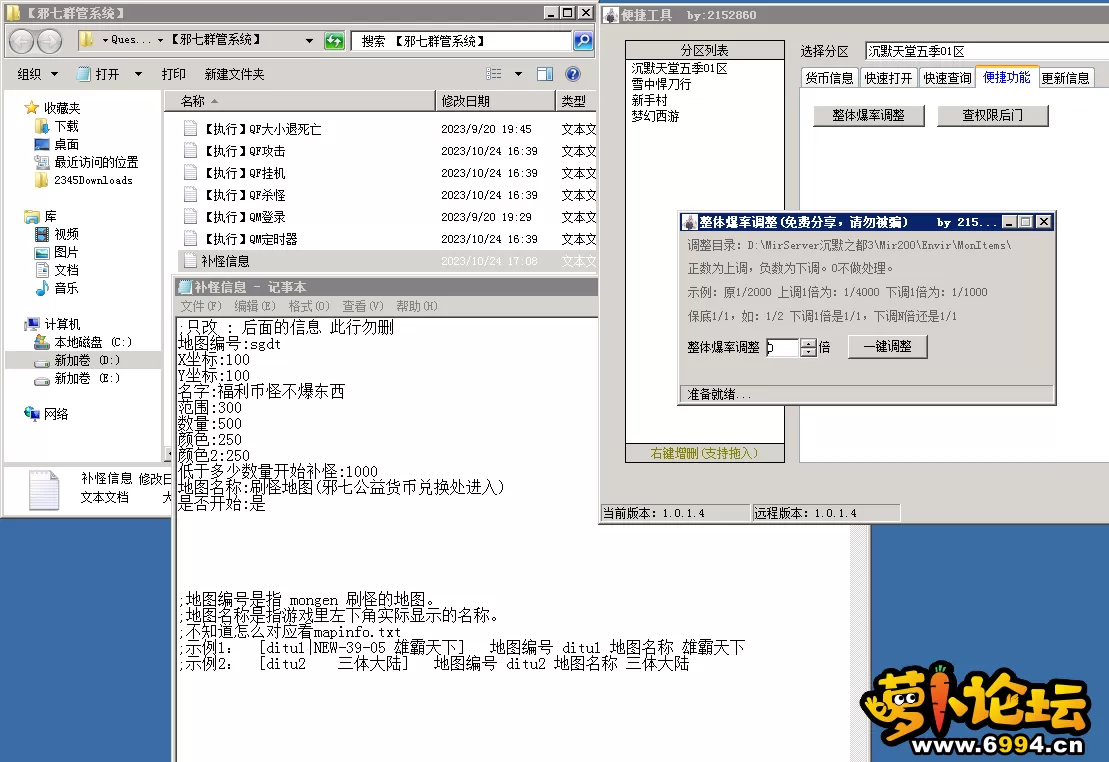Viewport: 1109px width, 762px height.
Task: Switch to the 便捷功能 tab
Action: [x=1006, y=77]
